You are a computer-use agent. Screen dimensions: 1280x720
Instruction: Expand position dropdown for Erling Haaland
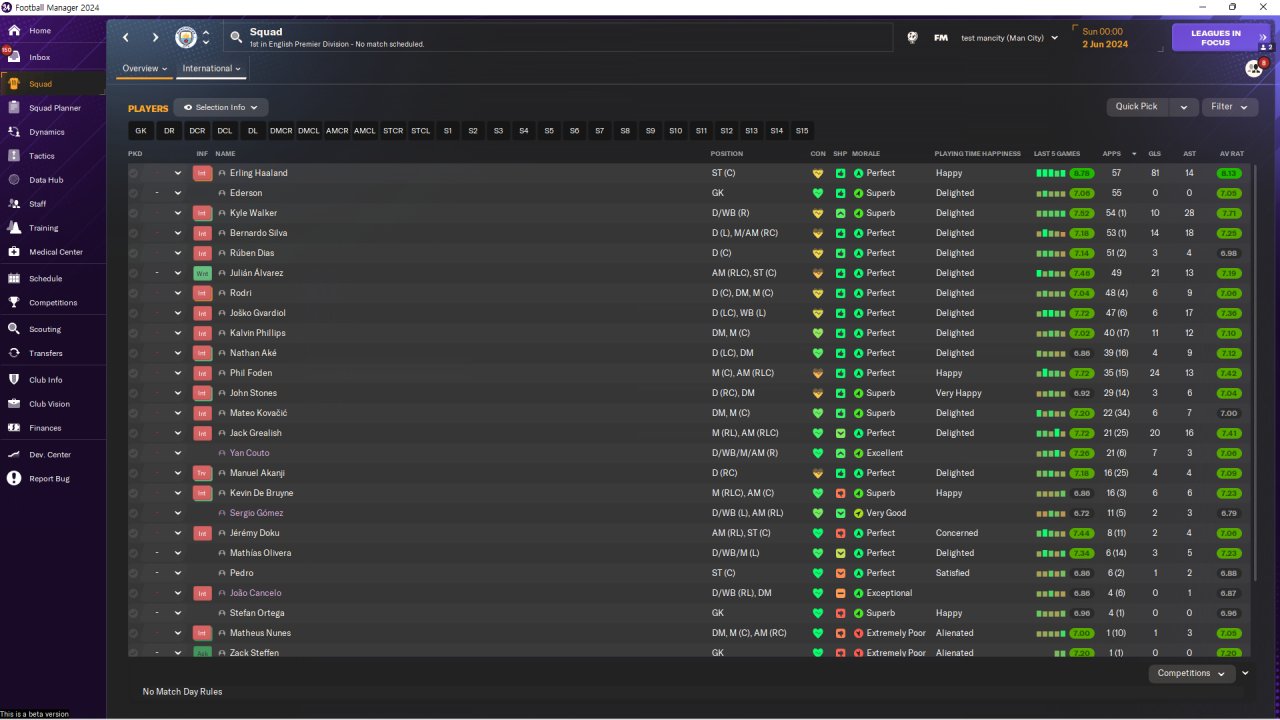(178, 173)
